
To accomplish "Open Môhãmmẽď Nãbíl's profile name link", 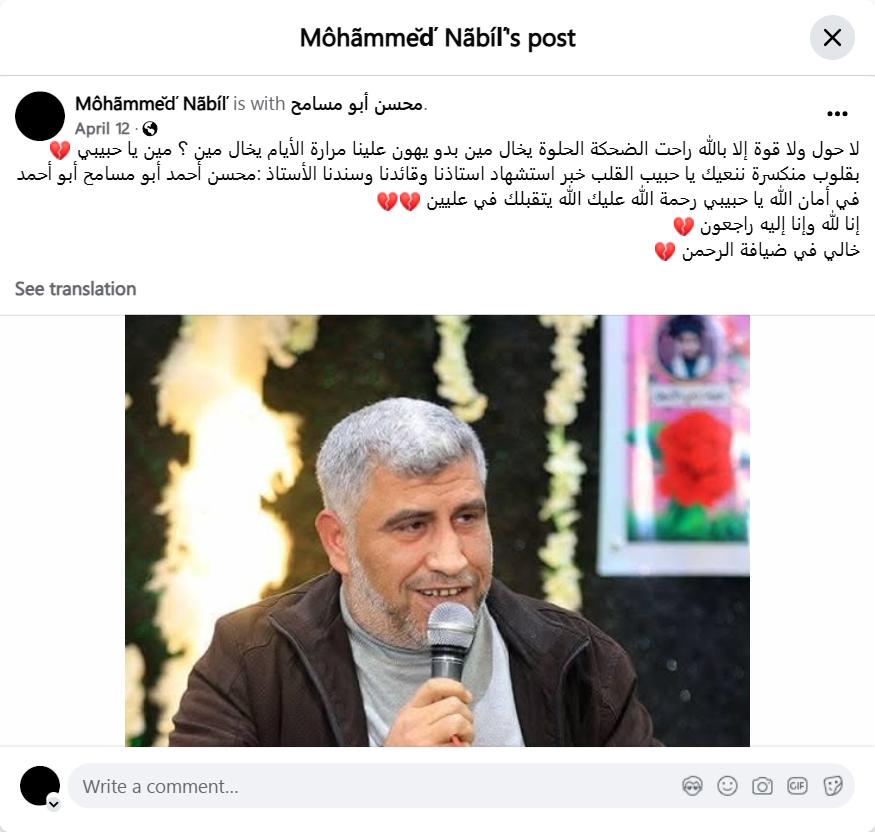I will [152, 104].
